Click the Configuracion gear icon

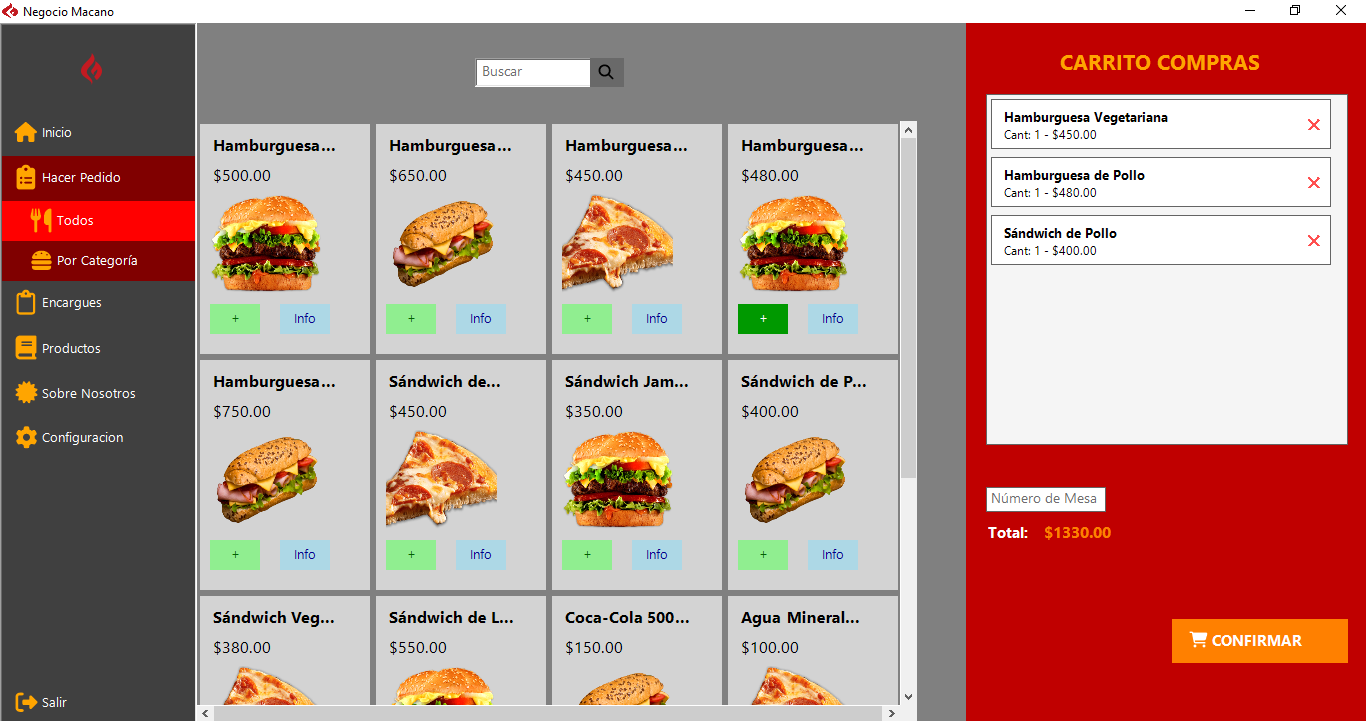coord(26,438)
